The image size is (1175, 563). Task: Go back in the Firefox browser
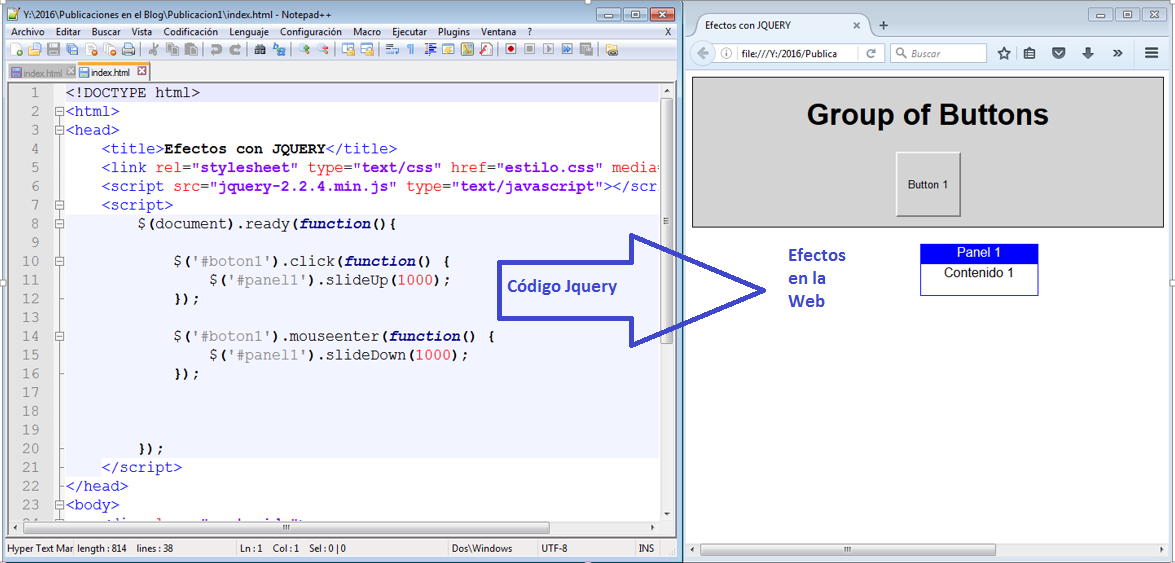(702, 53)
